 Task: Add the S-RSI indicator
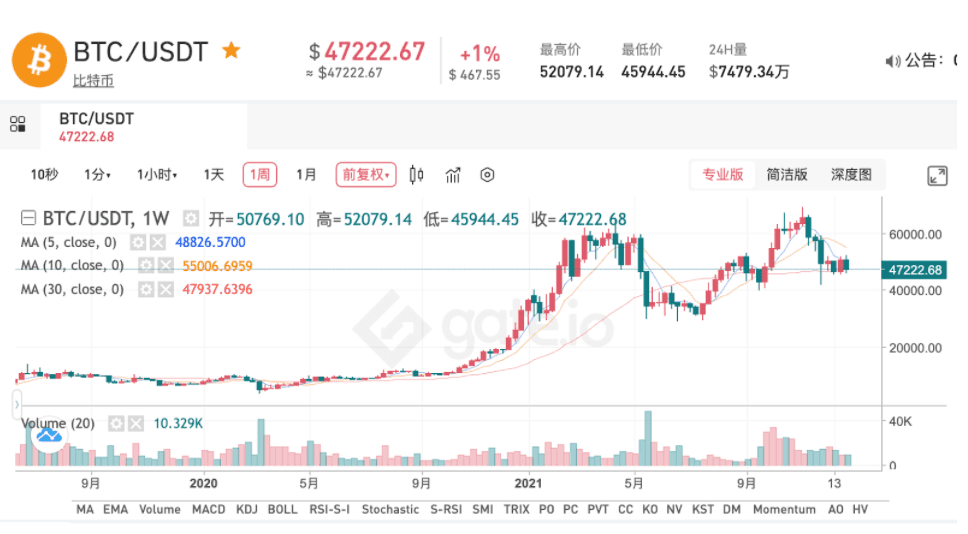point(446,510)
